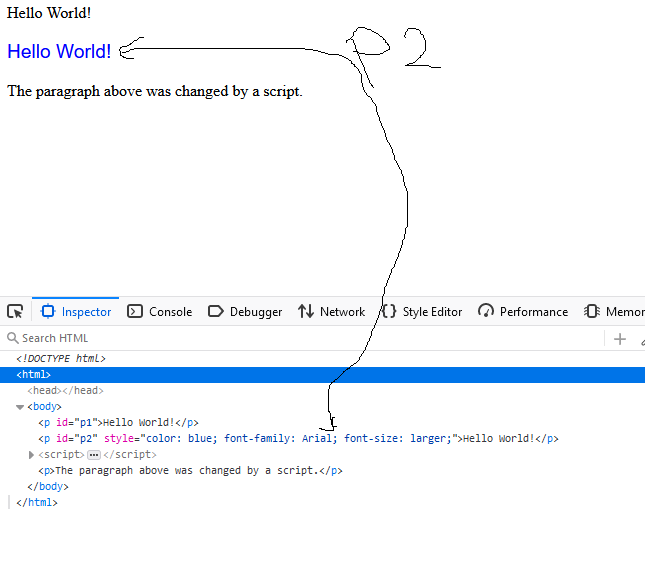Switch to the Console tab

160,311
